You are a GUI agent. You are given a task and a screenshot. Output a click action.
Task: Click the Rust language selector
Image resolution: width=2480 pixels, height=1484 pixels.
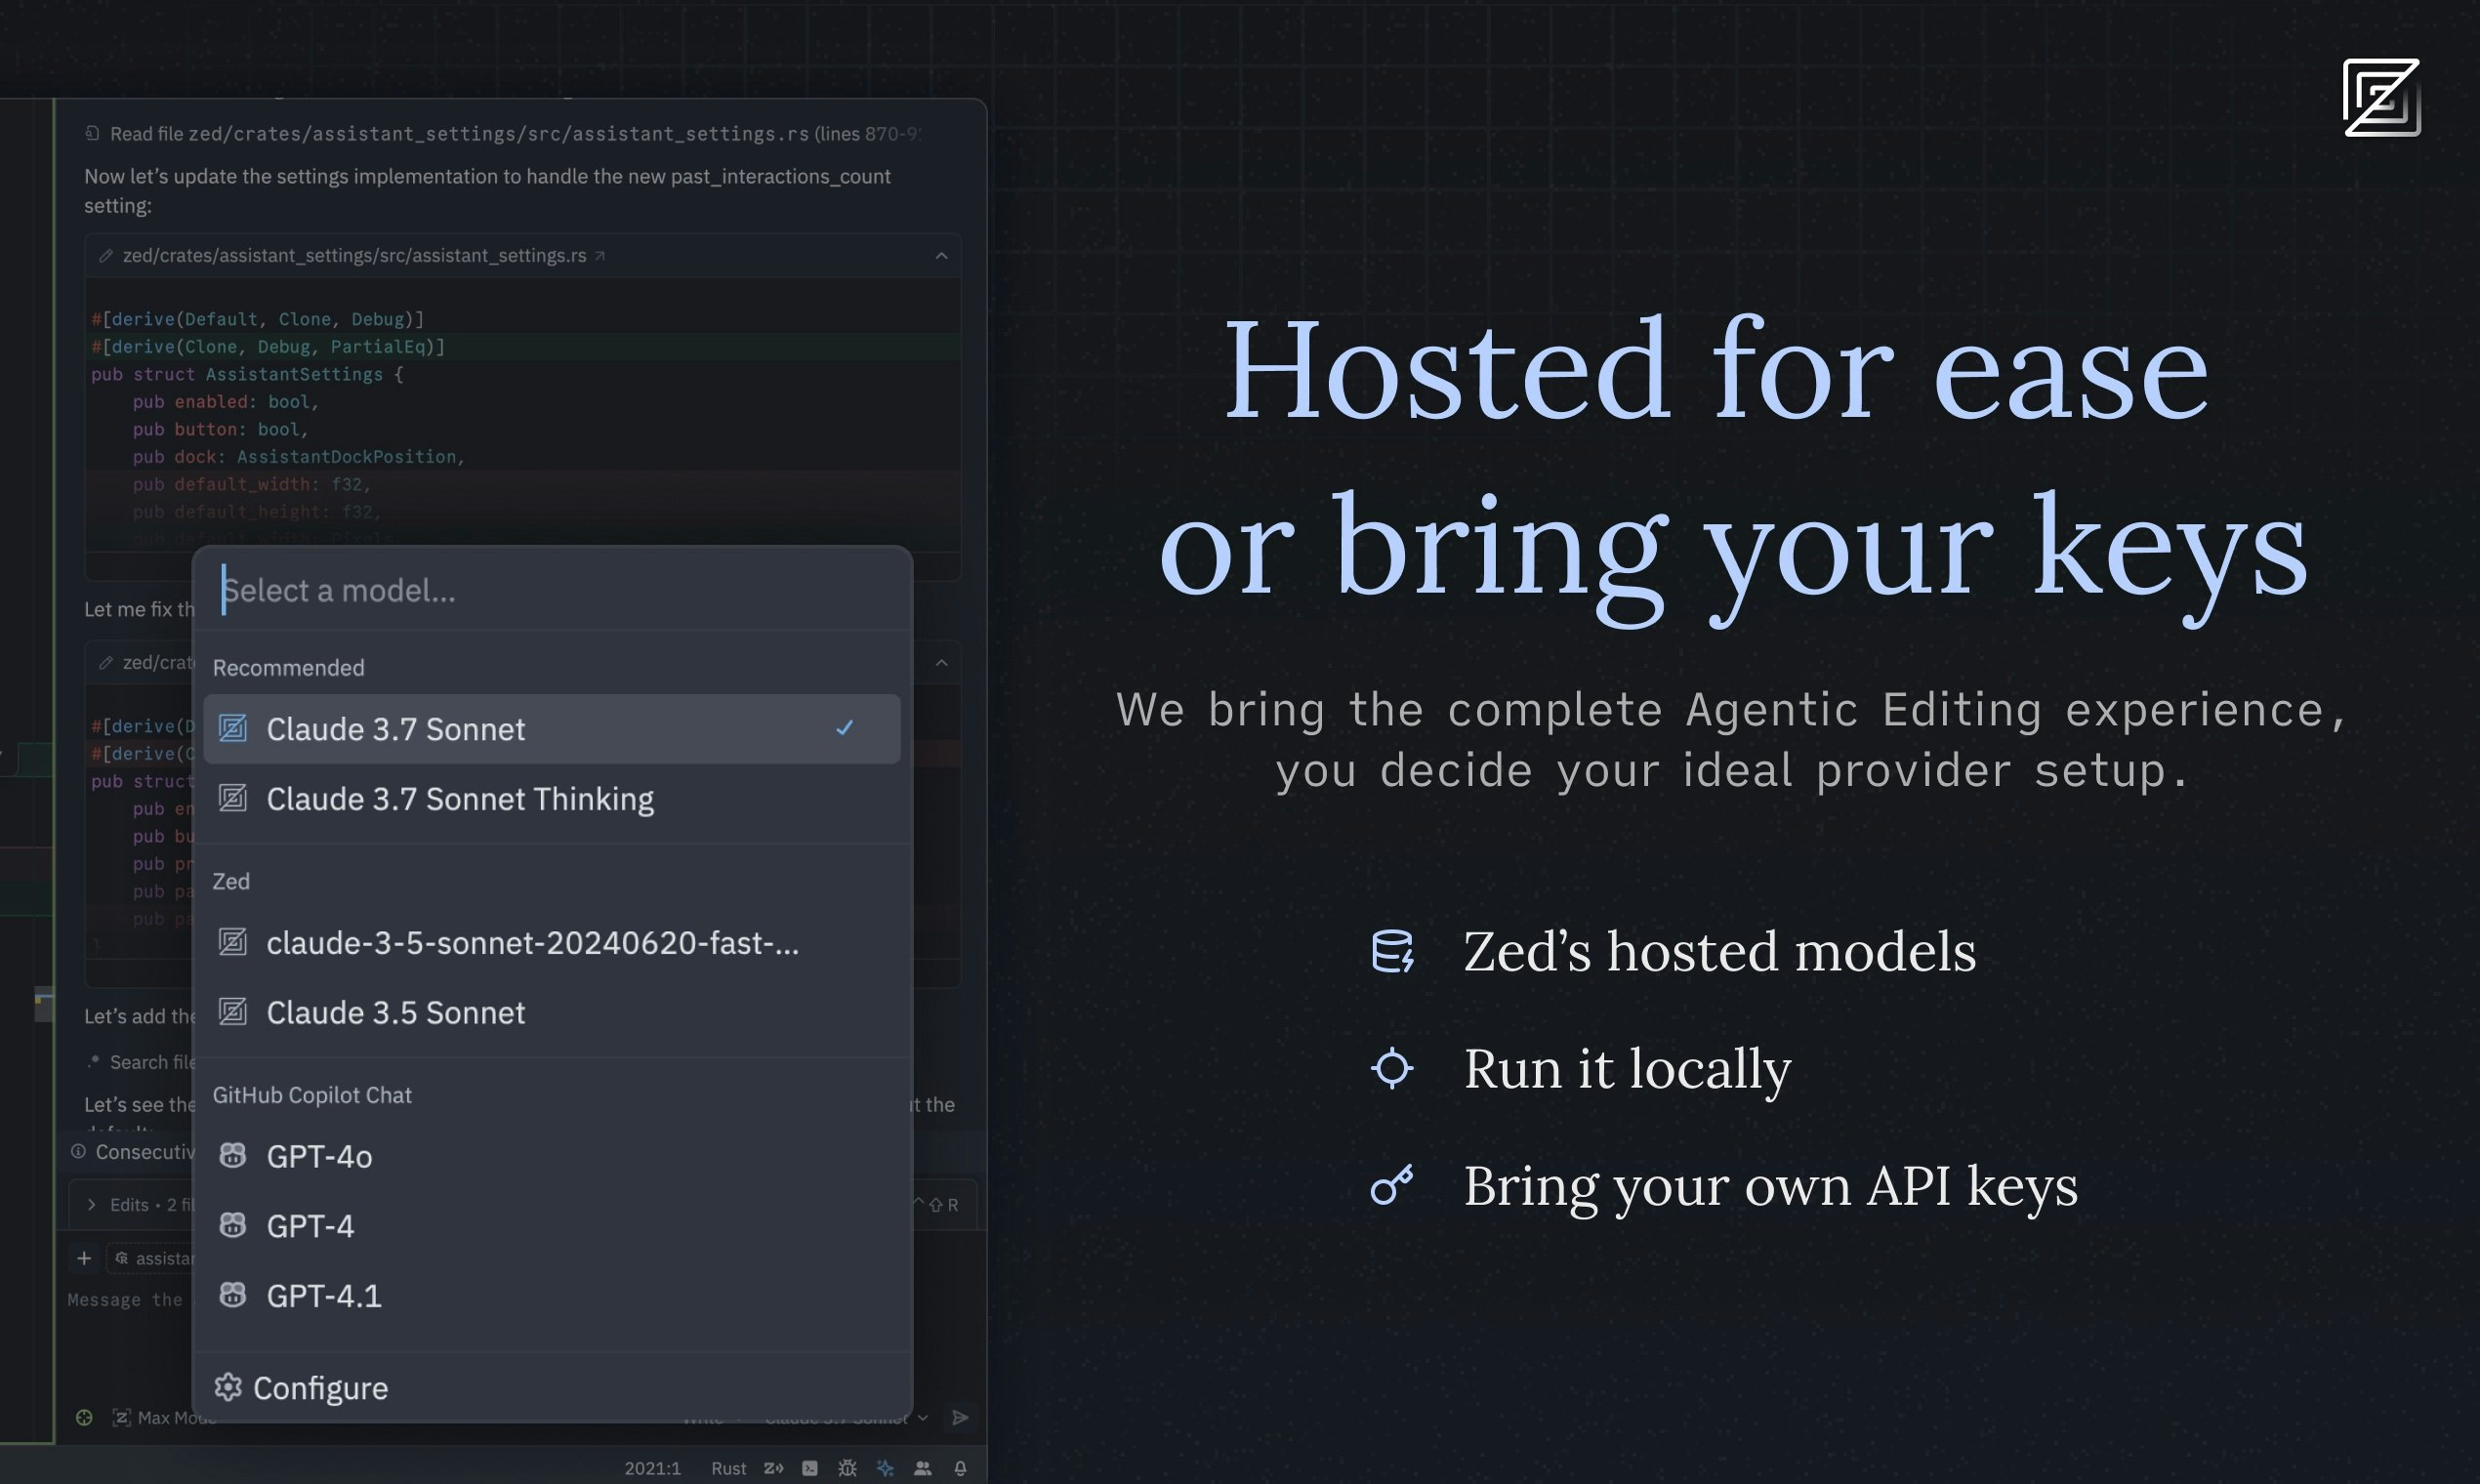pos(728,1468)
